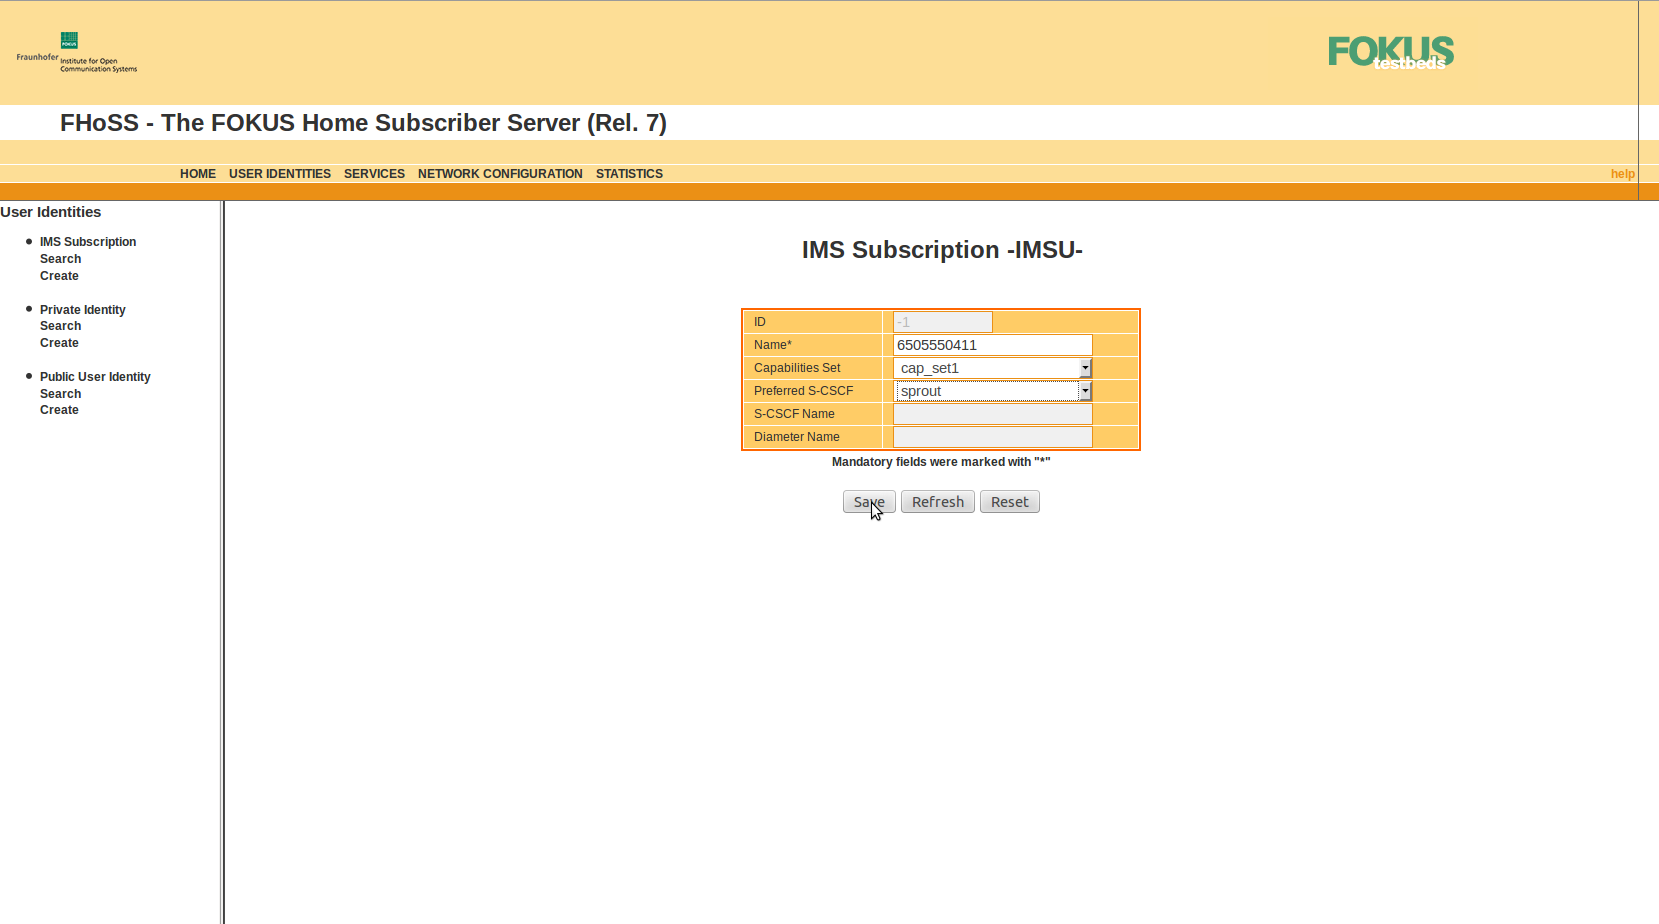Create a new Public User Identity

(59, 409)
